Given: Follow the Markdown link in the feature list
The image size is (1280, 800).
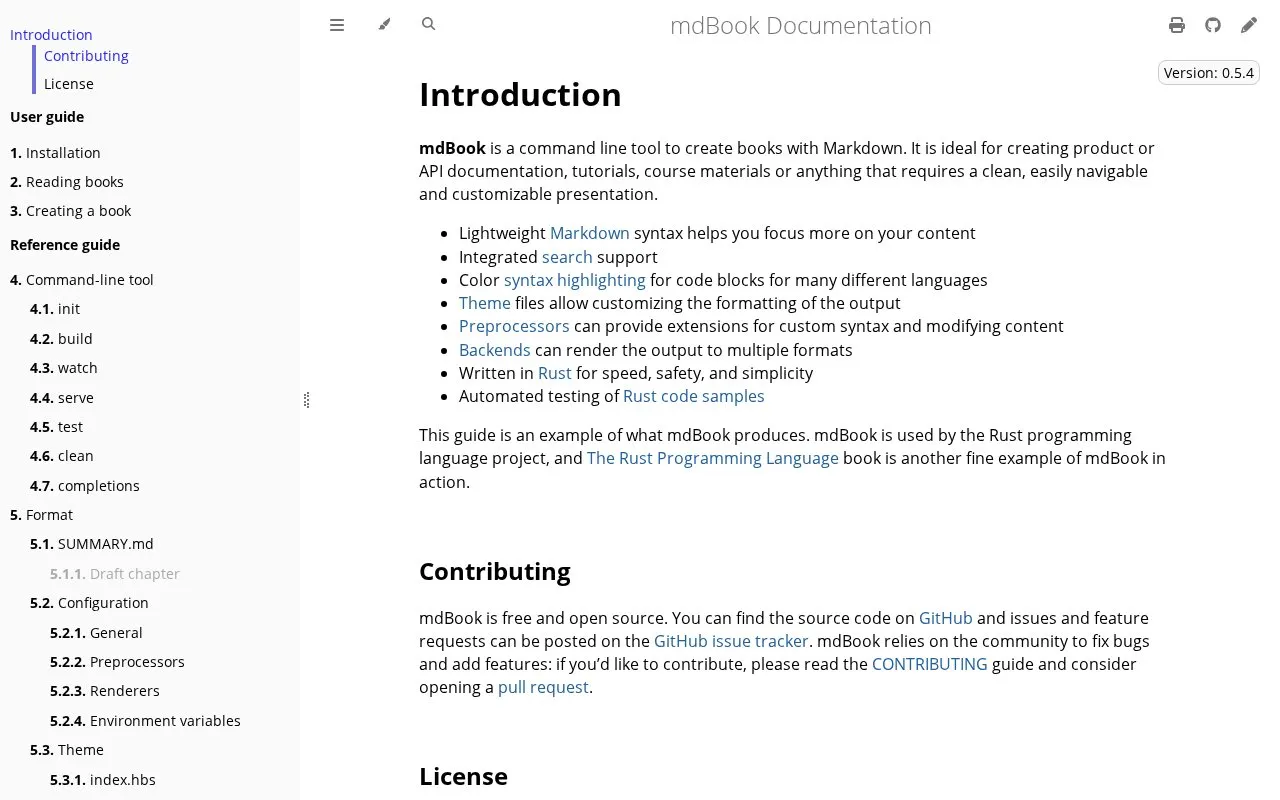Looking at the screenshot, I should (x=590, y=233).
